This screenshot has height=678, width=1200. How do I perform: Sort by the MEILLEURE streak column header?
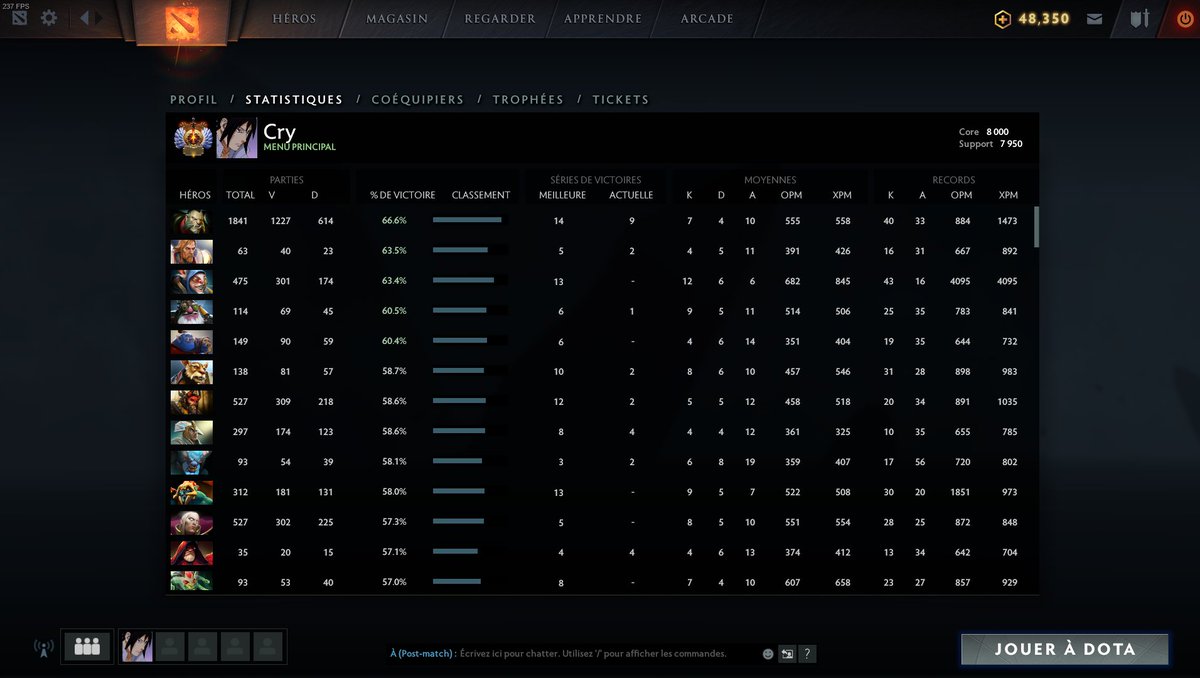pyautogui.click(x=562, y=195)
